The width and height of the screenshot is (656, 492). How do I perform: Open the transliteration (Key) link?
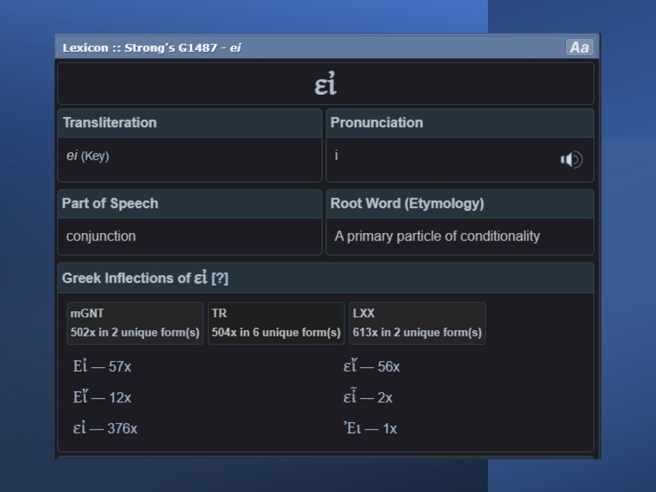click(x=95, y=156)
